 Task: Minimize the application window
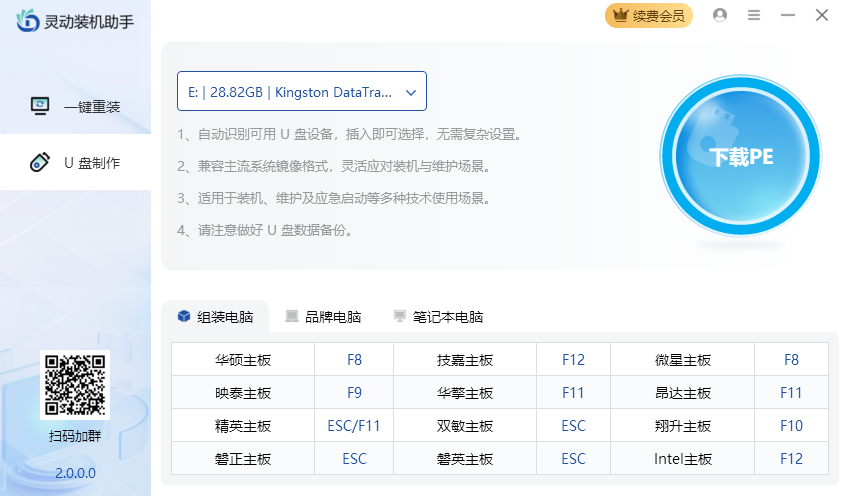[x=788, y=15]
